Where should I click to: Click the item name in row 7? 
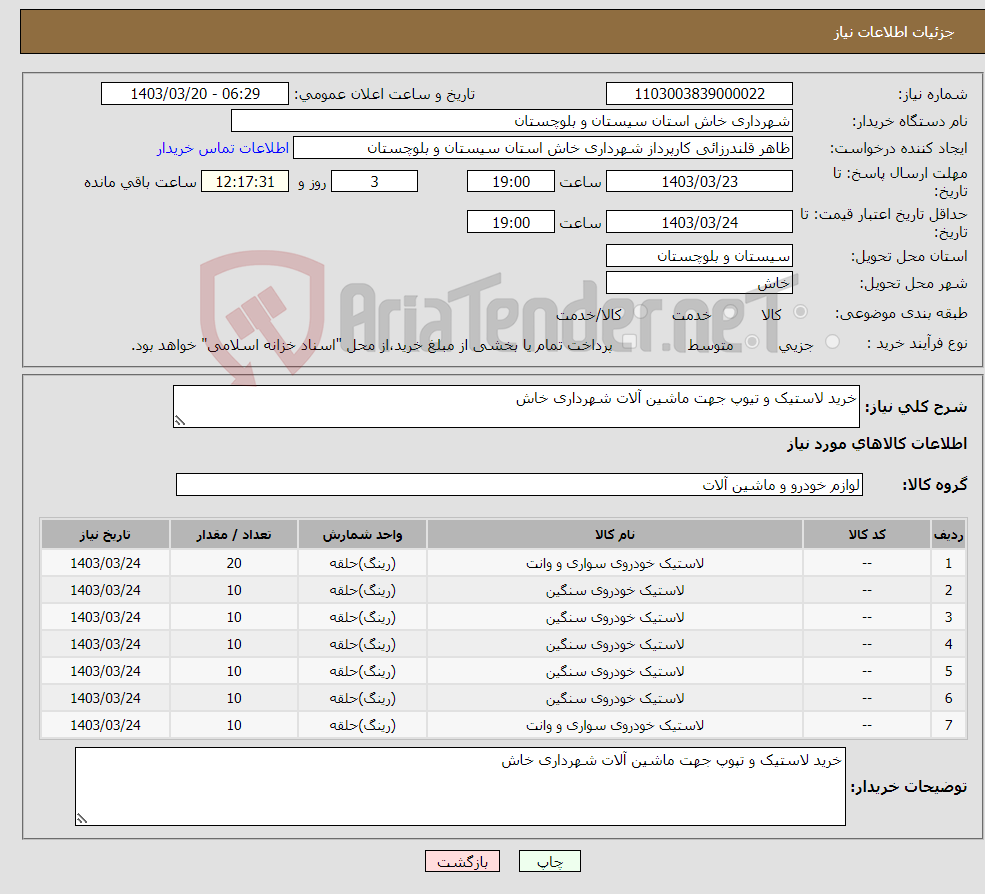[615, 726]
